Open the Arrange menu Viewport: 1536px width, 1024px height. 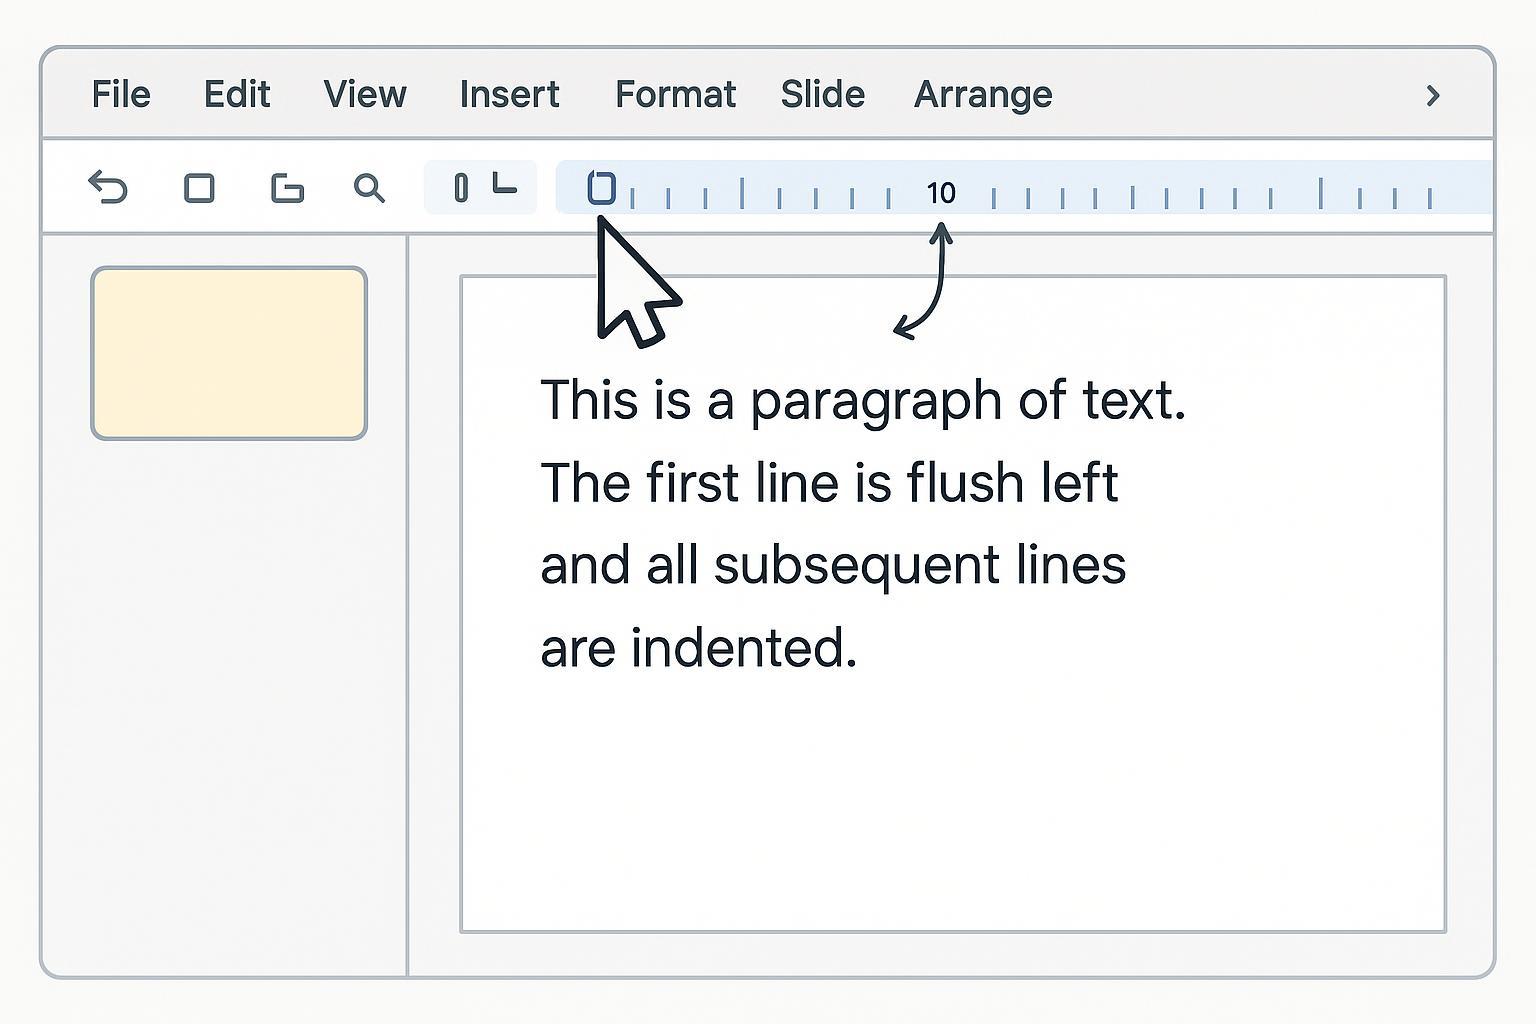[982, 95]
